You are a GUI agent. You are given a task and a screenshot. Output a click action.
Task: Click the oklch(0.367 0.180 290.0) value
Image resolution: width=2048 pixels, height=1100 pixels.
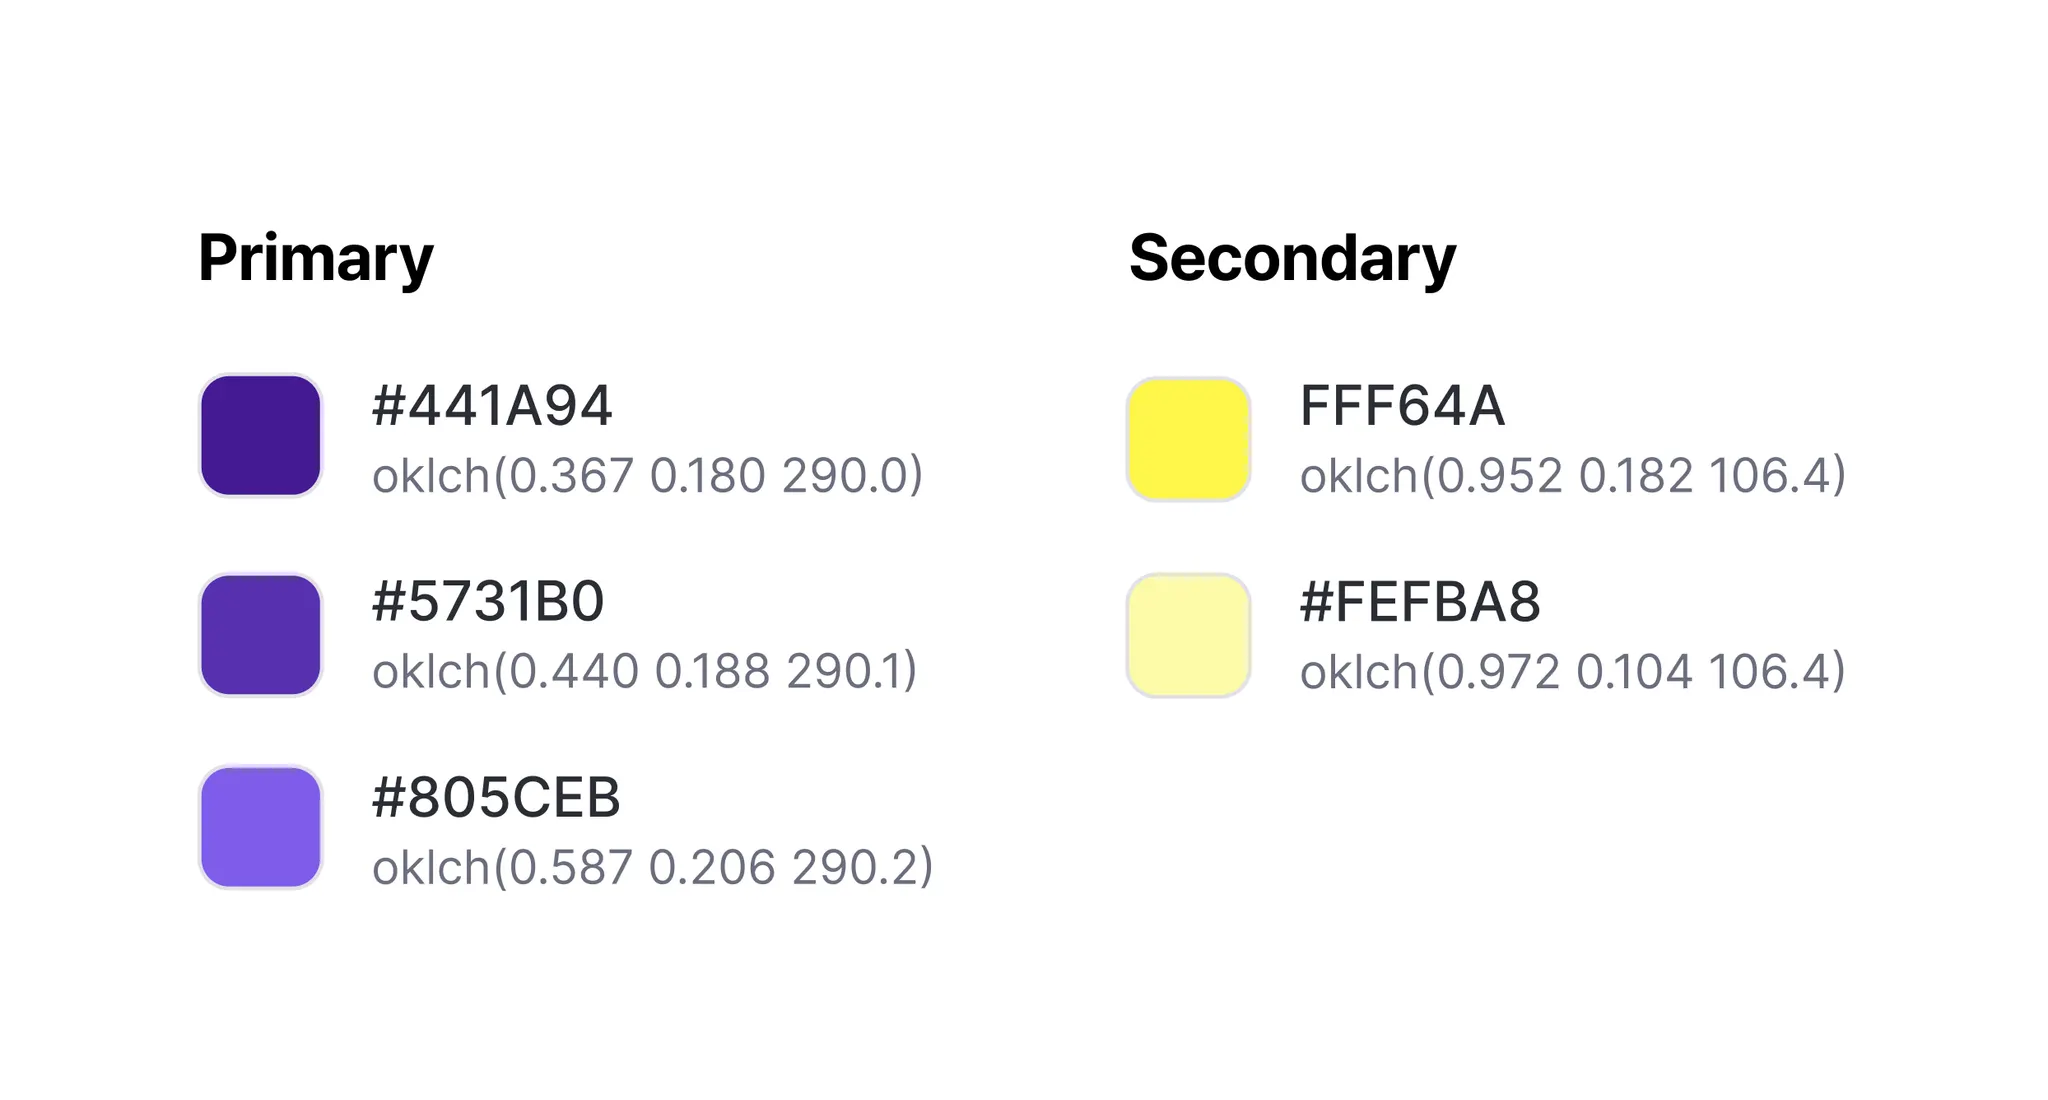point(647,475)
